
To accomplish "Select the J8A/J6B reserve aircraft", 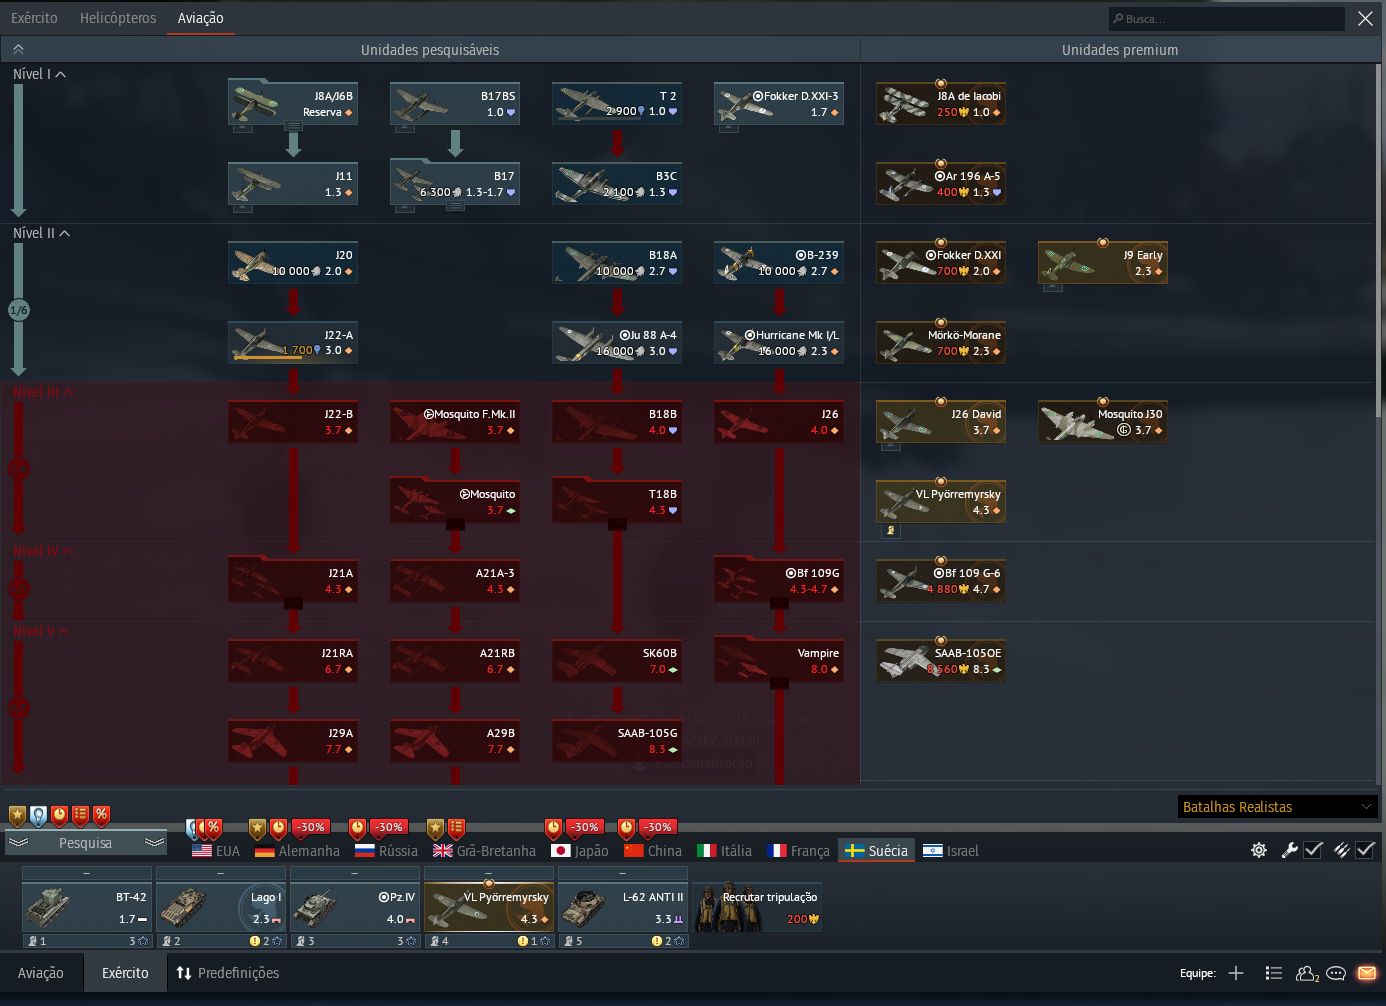I will click(x=293, y=104).
